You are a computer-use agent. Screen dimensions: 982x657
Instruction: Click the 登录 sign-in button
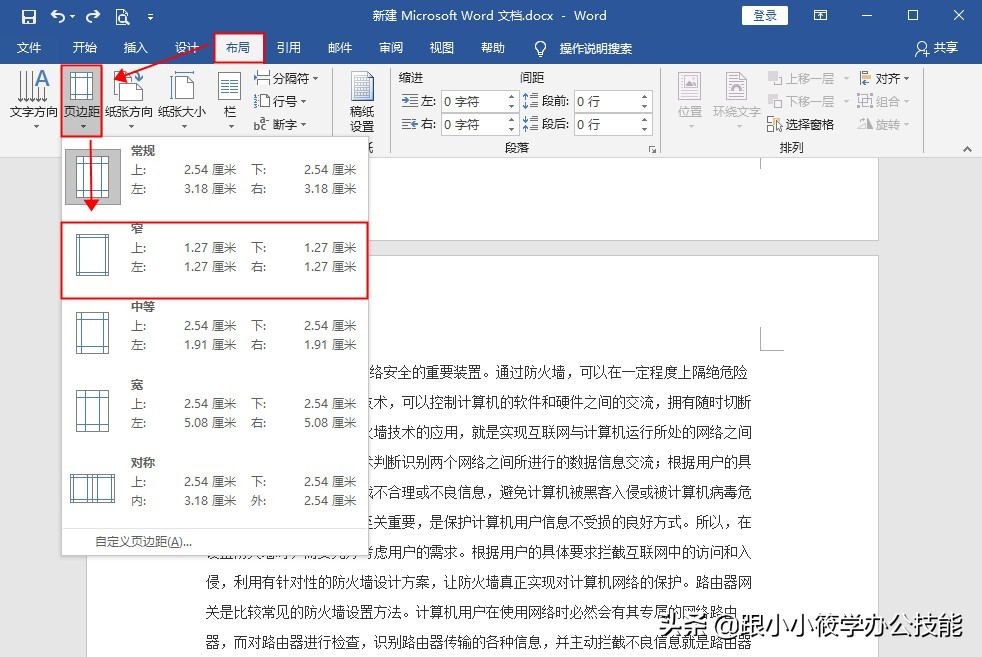(764, 15)
